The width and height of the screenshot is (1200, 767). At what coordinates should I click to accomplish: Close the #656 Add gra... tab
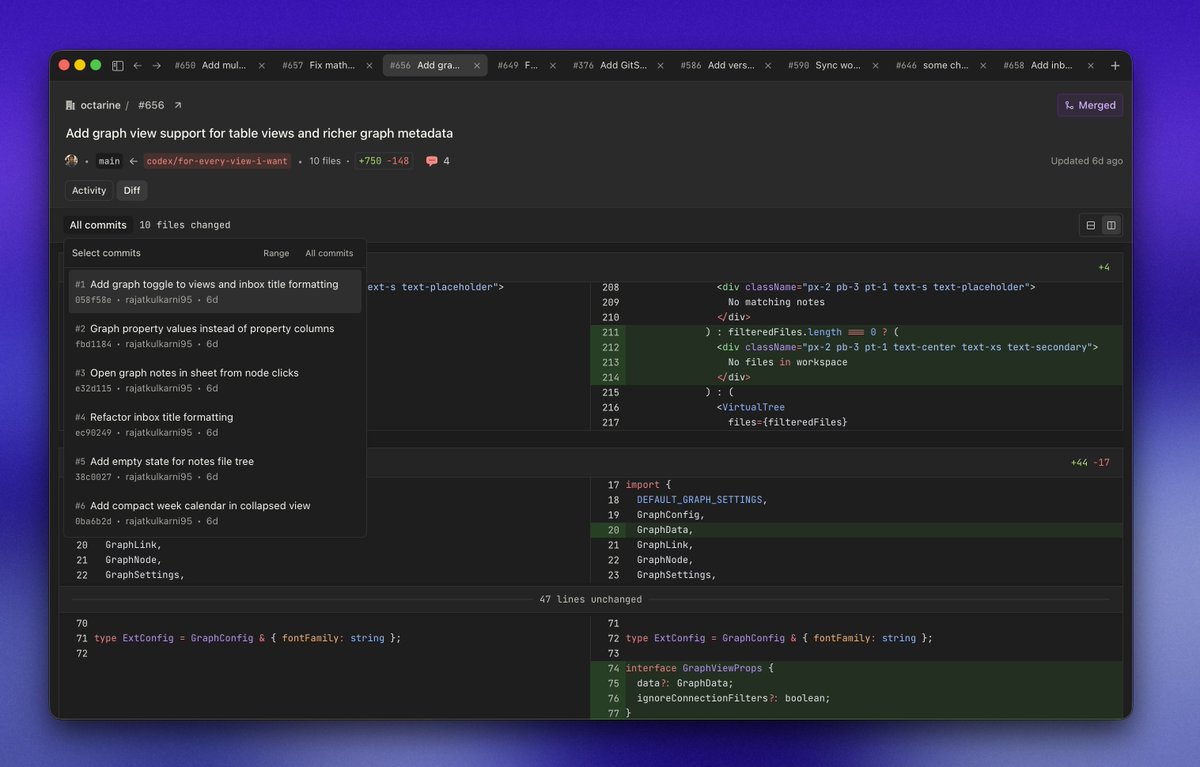477,65
